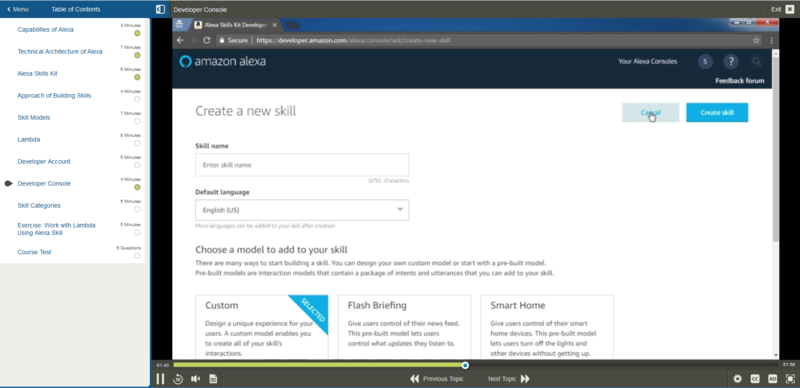Open Lambda topic
Image resolution: width=800 pixels, height=388 pixels.
click(29, 139)
